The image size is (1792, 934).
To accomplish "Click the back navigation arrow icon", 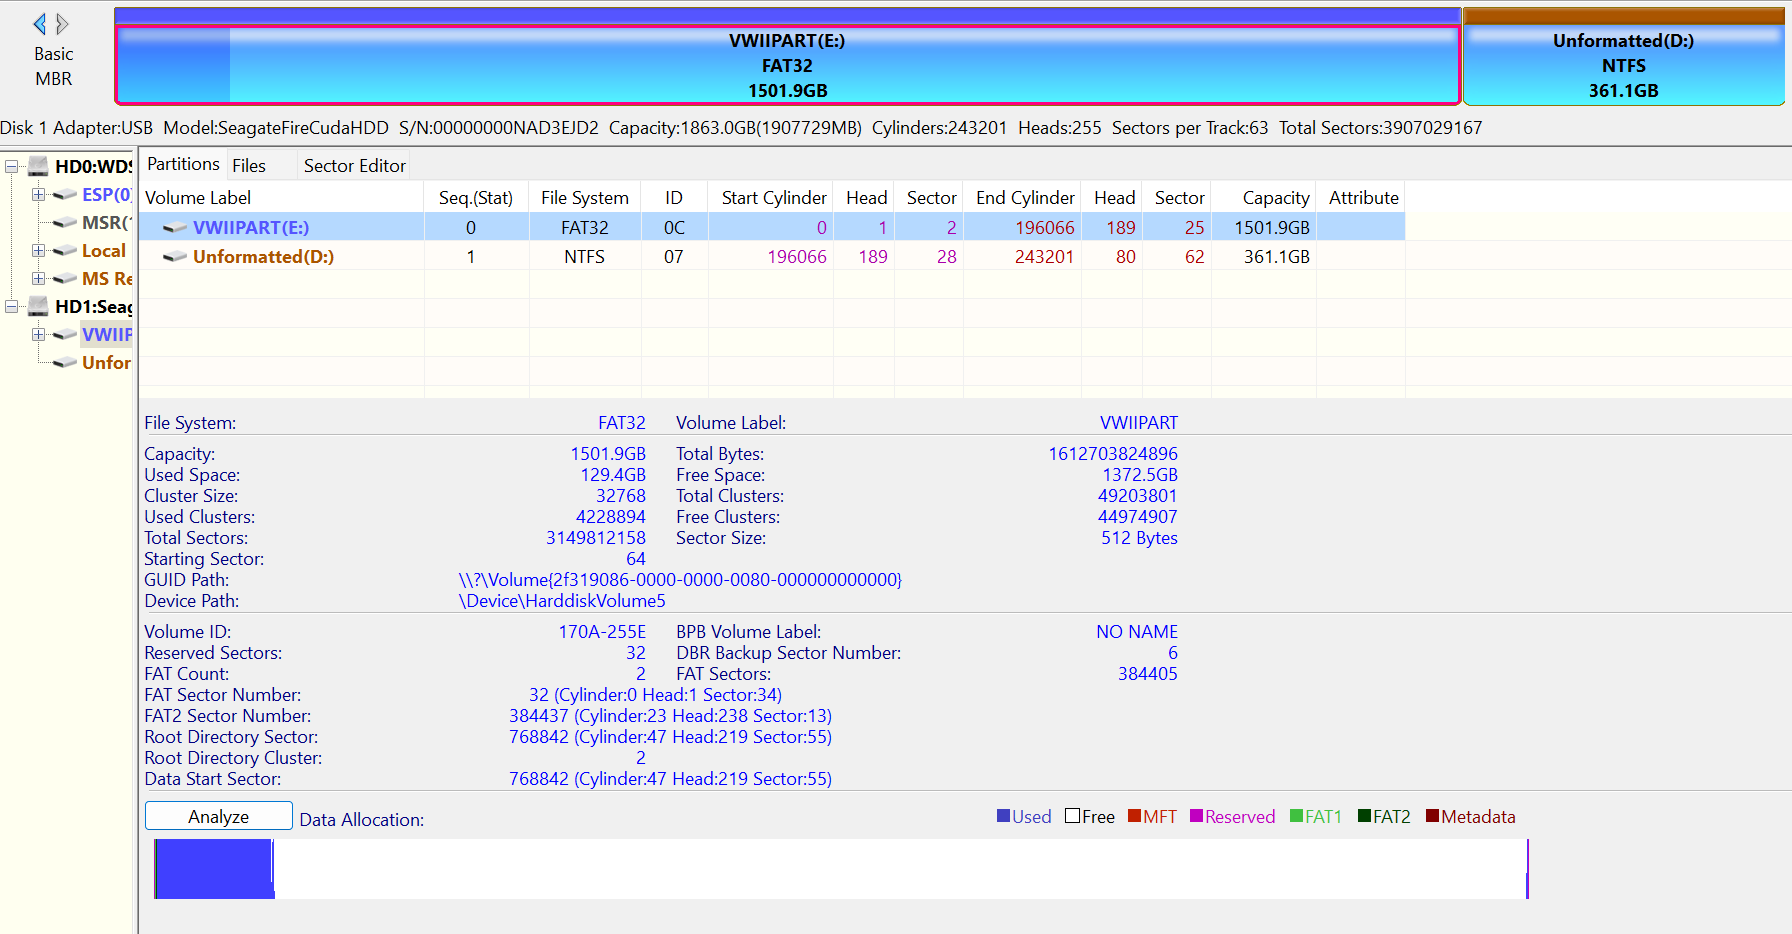I will 40,24.
